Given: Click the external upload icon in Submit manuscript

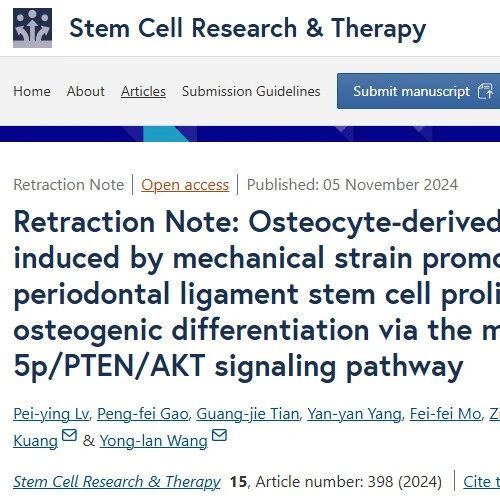Looking at the screenshot, I should tap(485, 91).
